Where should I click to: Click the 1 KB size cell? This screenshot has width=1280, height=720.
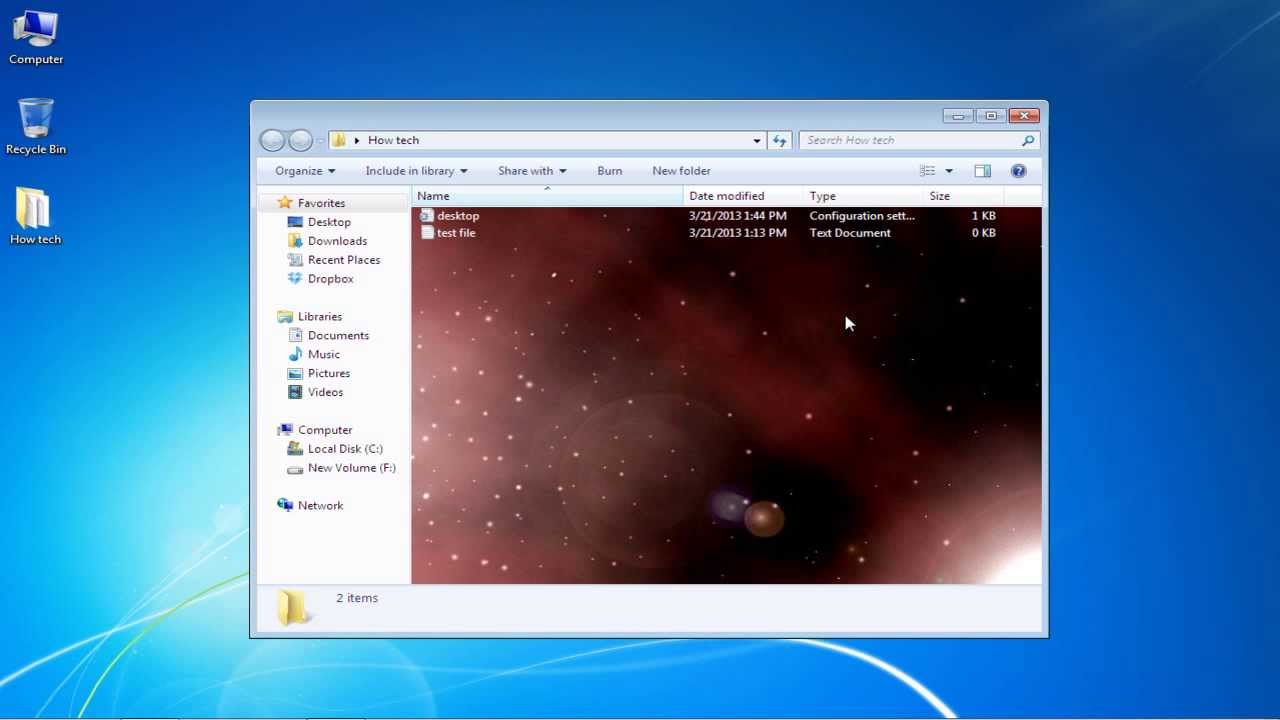click(x=983, y=215)
